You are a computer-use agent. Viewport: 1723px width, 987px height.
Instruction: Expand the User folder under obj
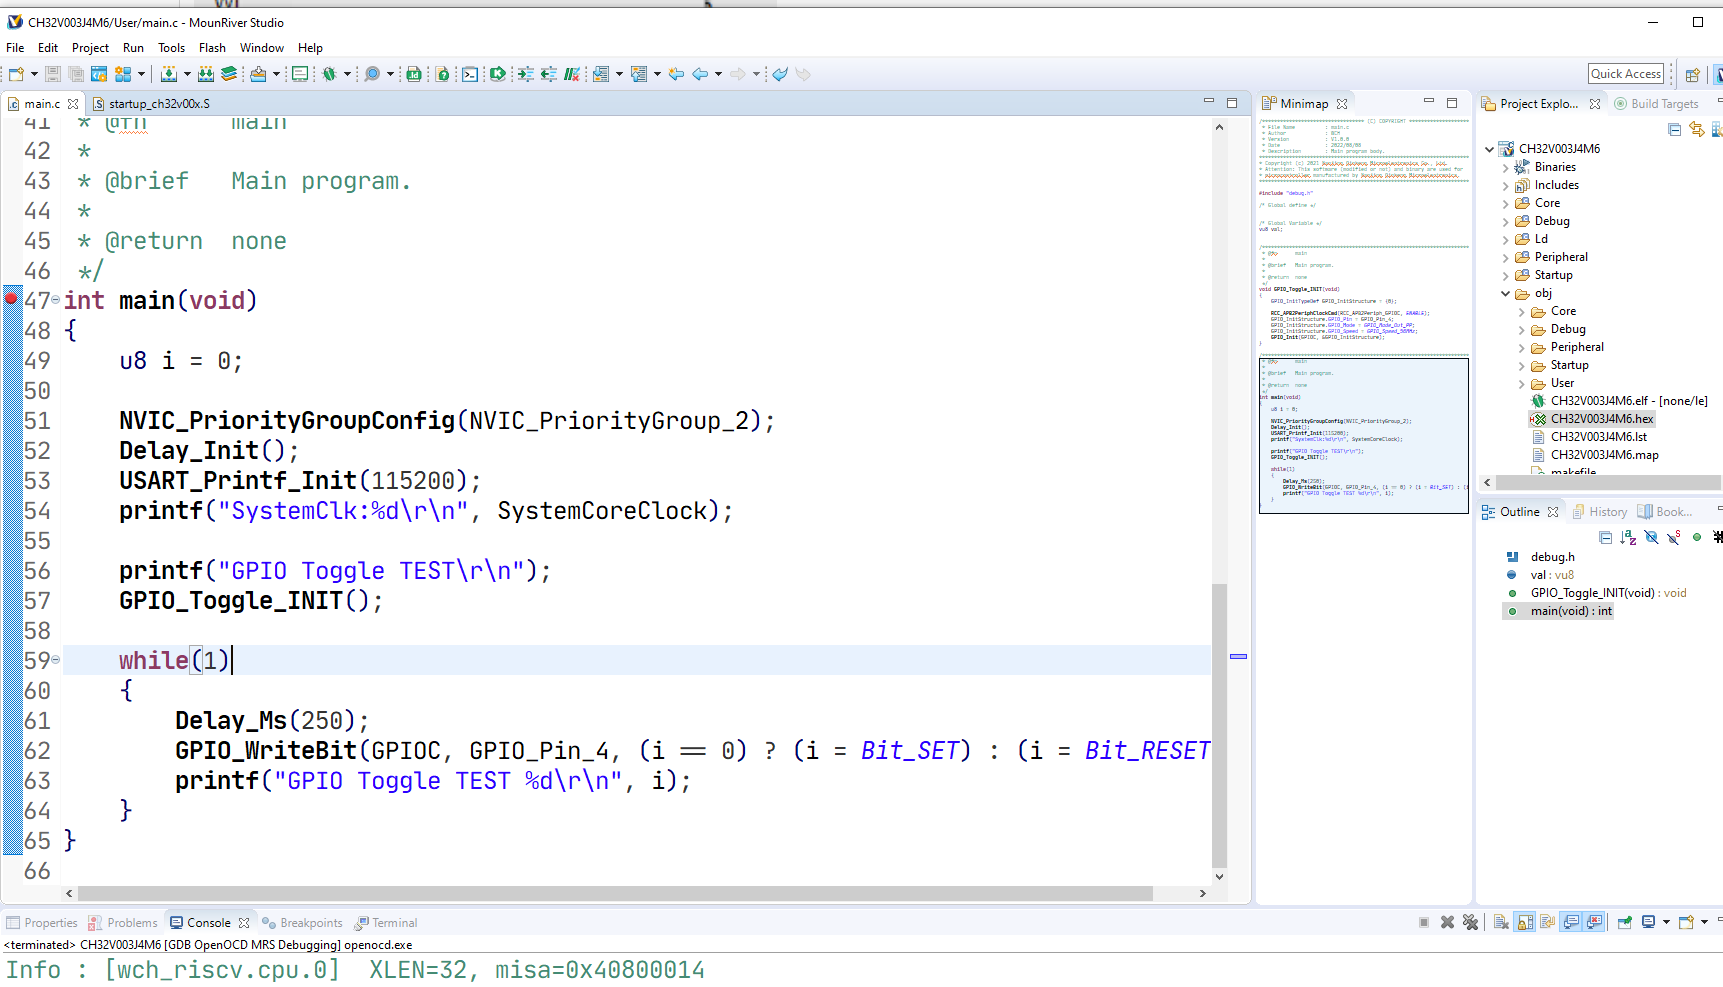point(1522,383)
